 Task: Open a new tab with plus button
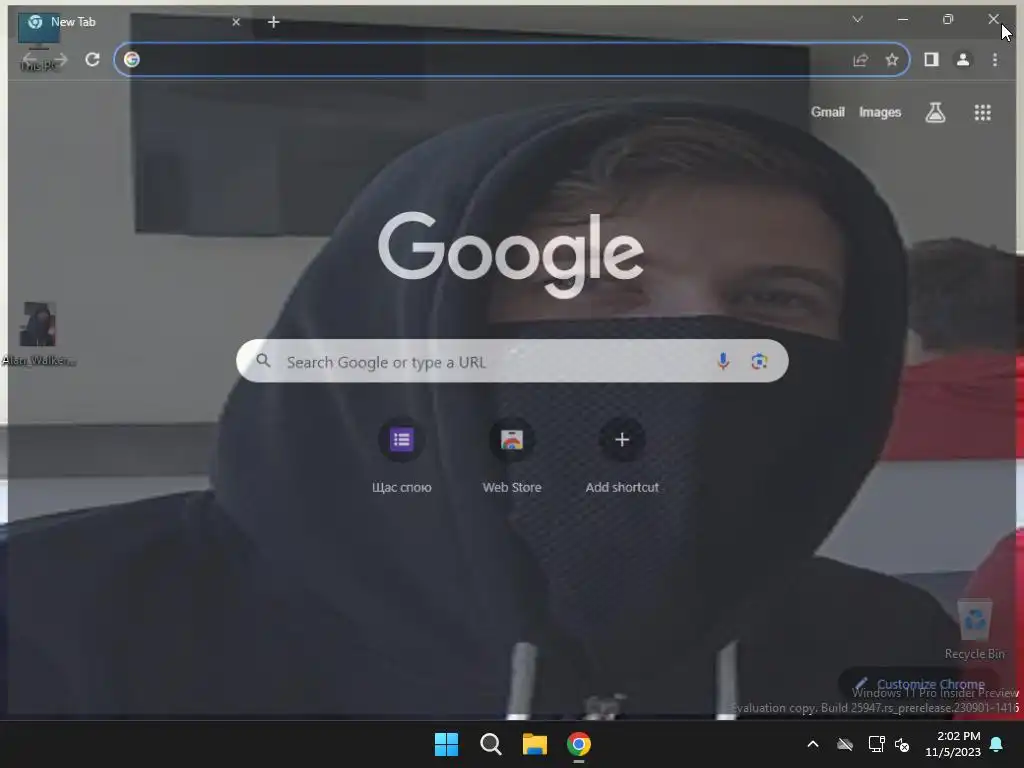(x=274, y=22)
